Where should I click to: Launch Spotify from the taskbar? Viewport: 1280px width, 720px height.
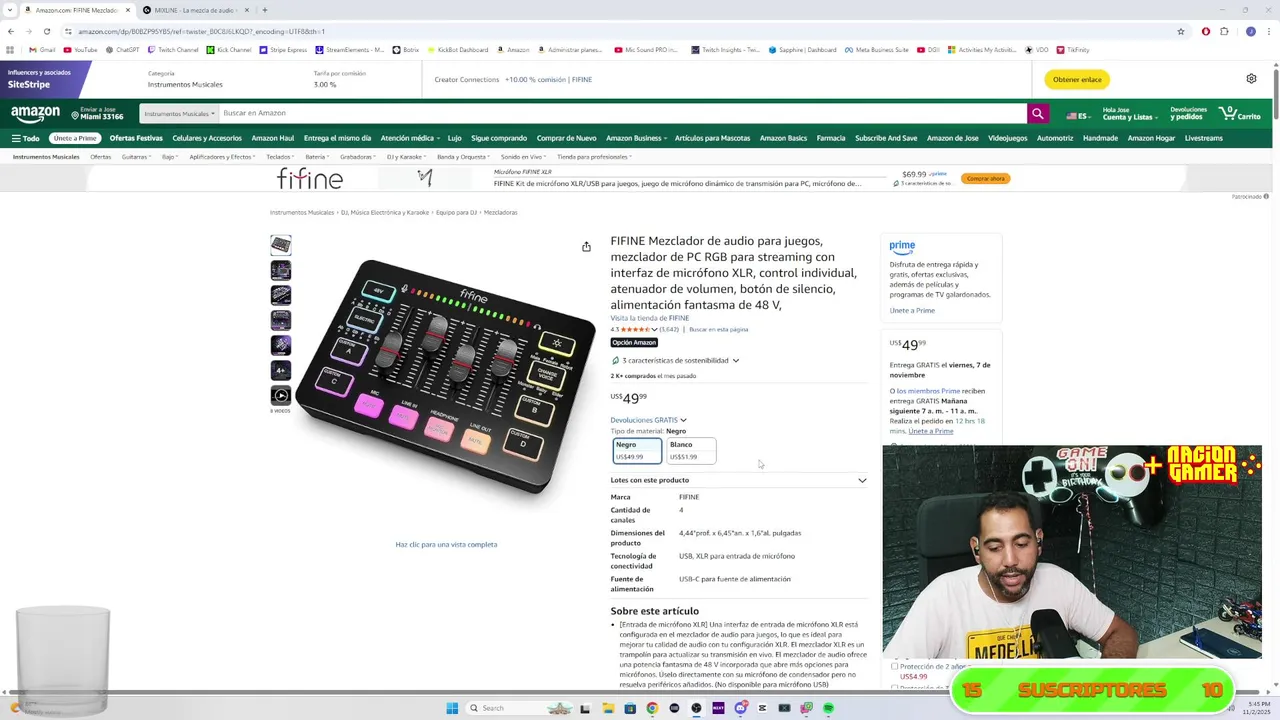pos(829,708)
